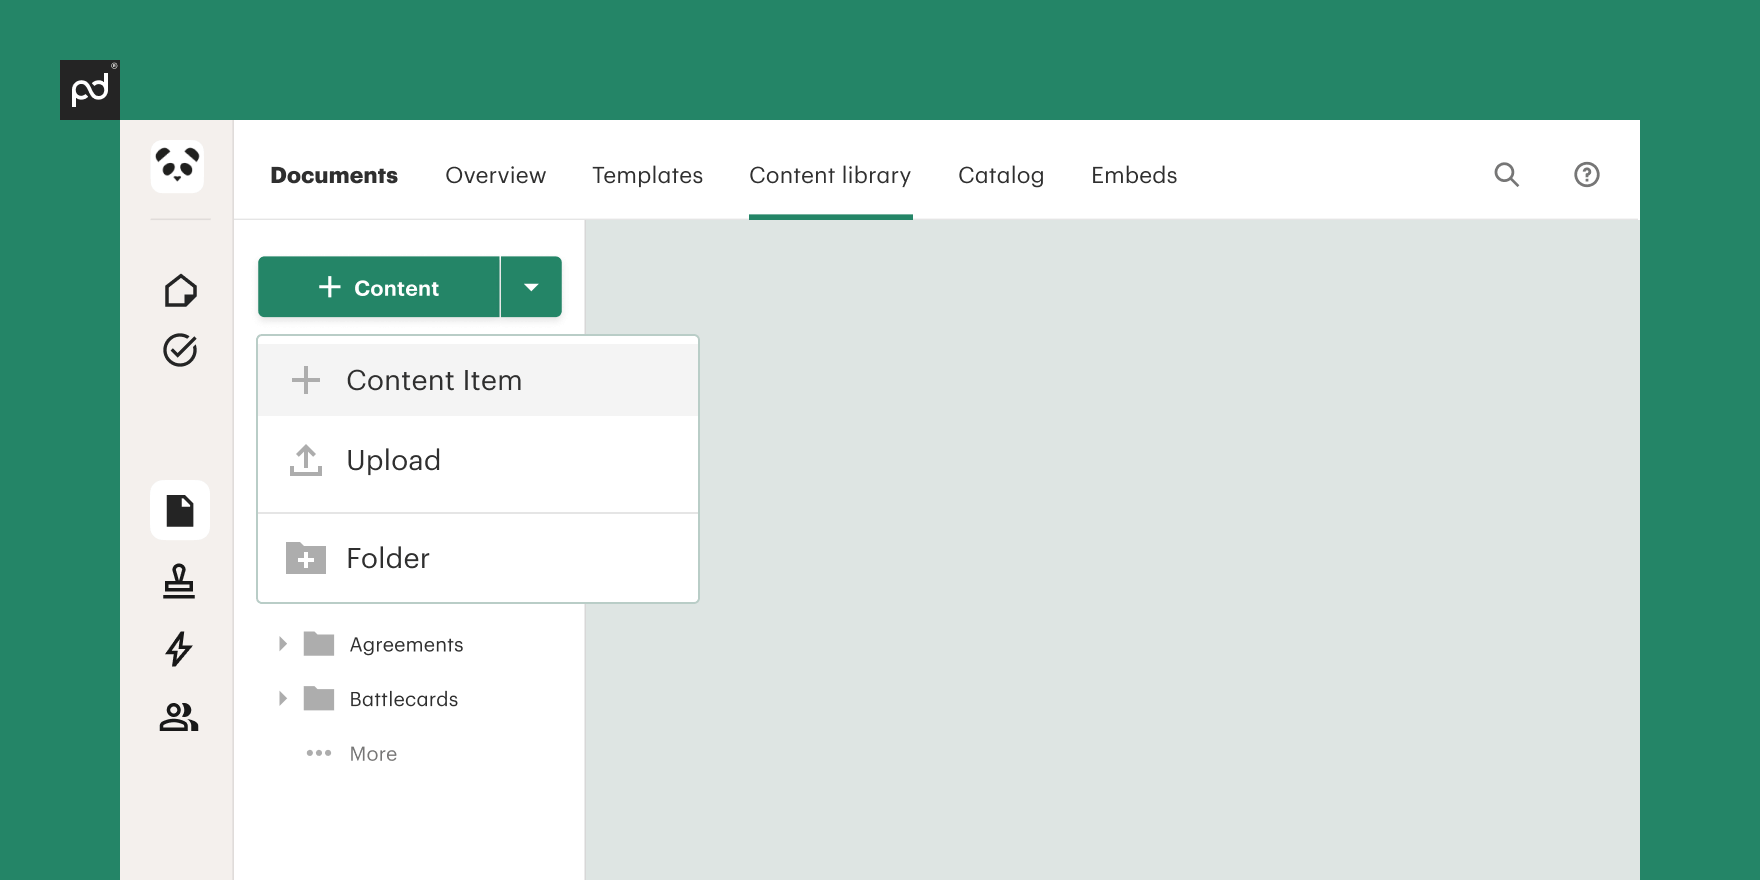Choose Folder in the dropdown menu
Viewport: 1760px width, 880px height.
pos(388,558)
